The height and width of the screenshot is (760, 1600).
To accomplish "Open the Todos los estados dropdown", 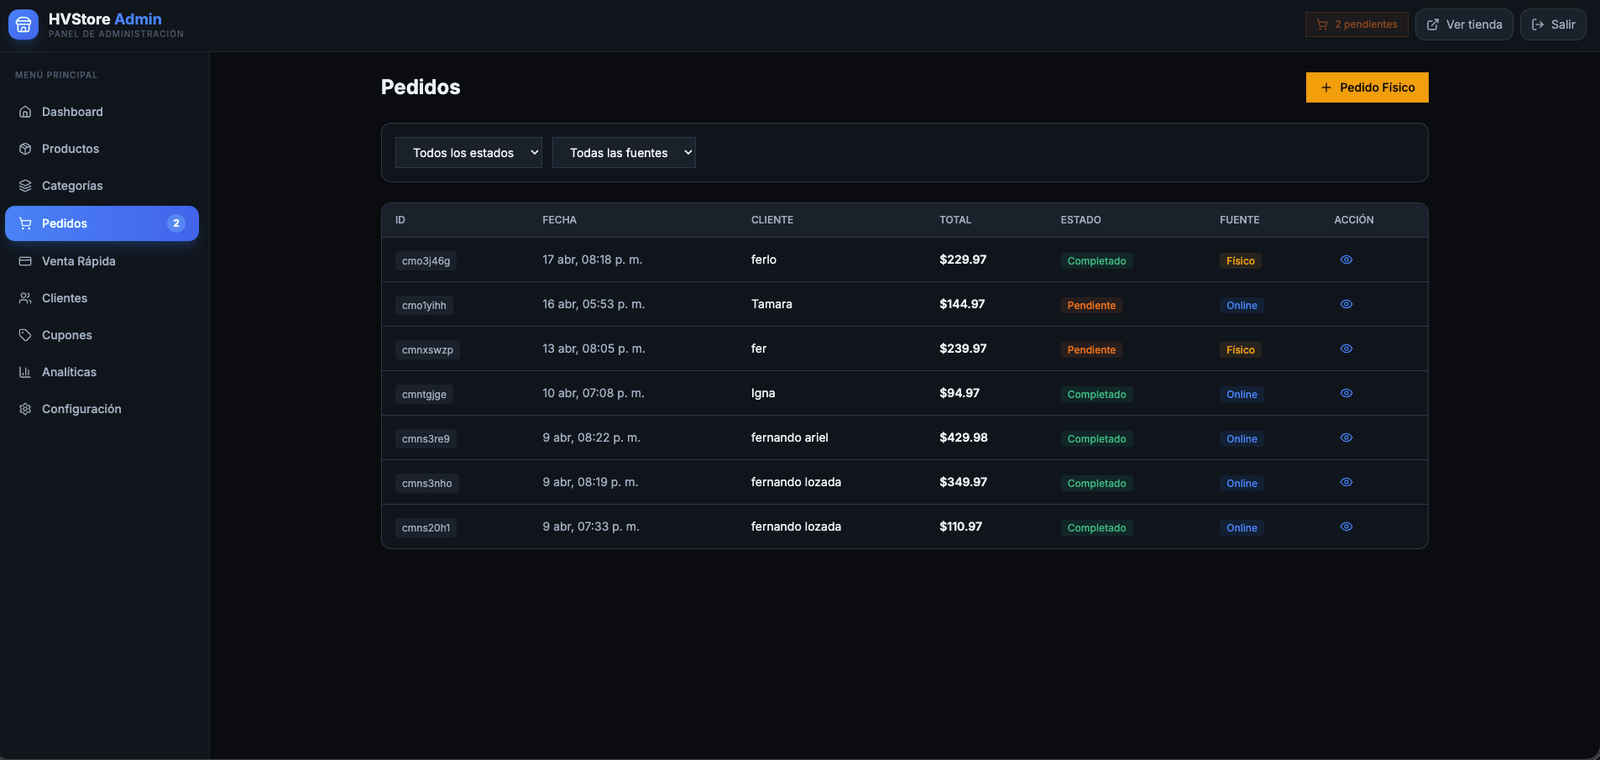I will [469, 153].
